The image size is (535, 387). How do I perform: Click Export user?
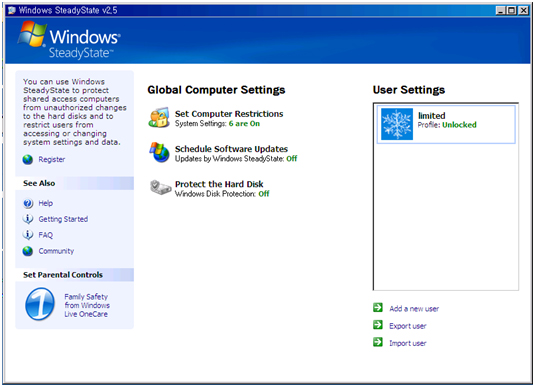point(408,326)
